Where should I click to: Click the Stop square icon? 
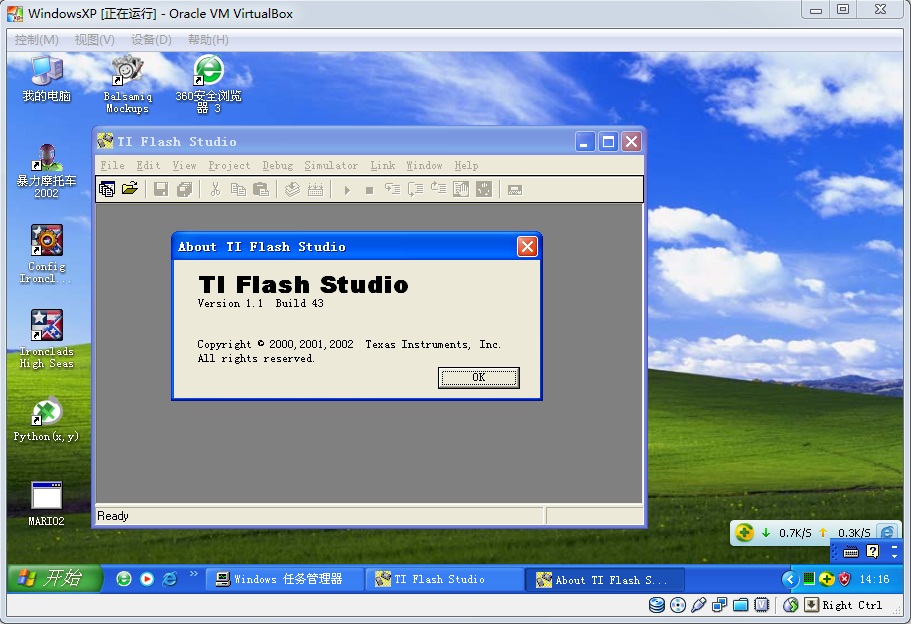[369, 190]
